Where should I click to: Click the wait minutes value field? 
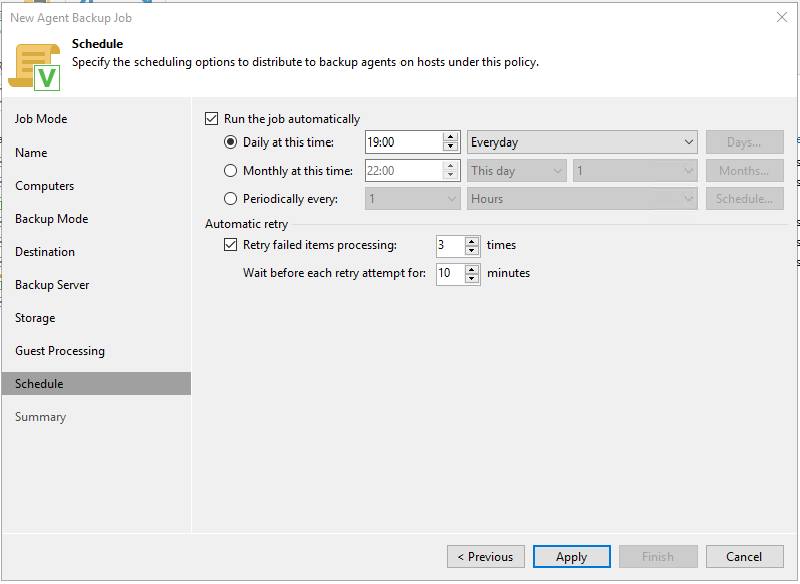tap(450, 274)
